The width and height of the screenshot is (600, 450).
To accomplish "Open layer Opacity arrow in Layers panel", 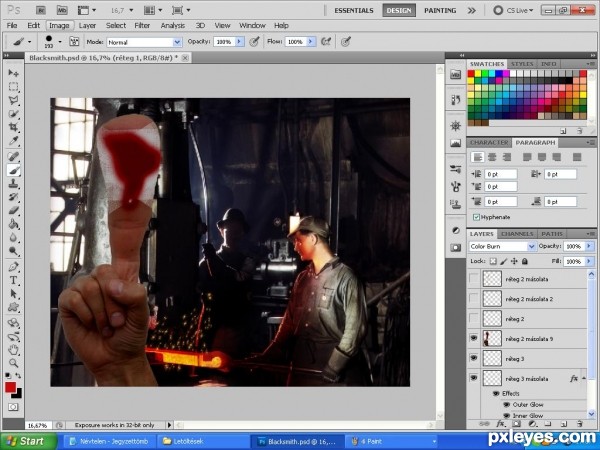I will [x=589, y=246].
